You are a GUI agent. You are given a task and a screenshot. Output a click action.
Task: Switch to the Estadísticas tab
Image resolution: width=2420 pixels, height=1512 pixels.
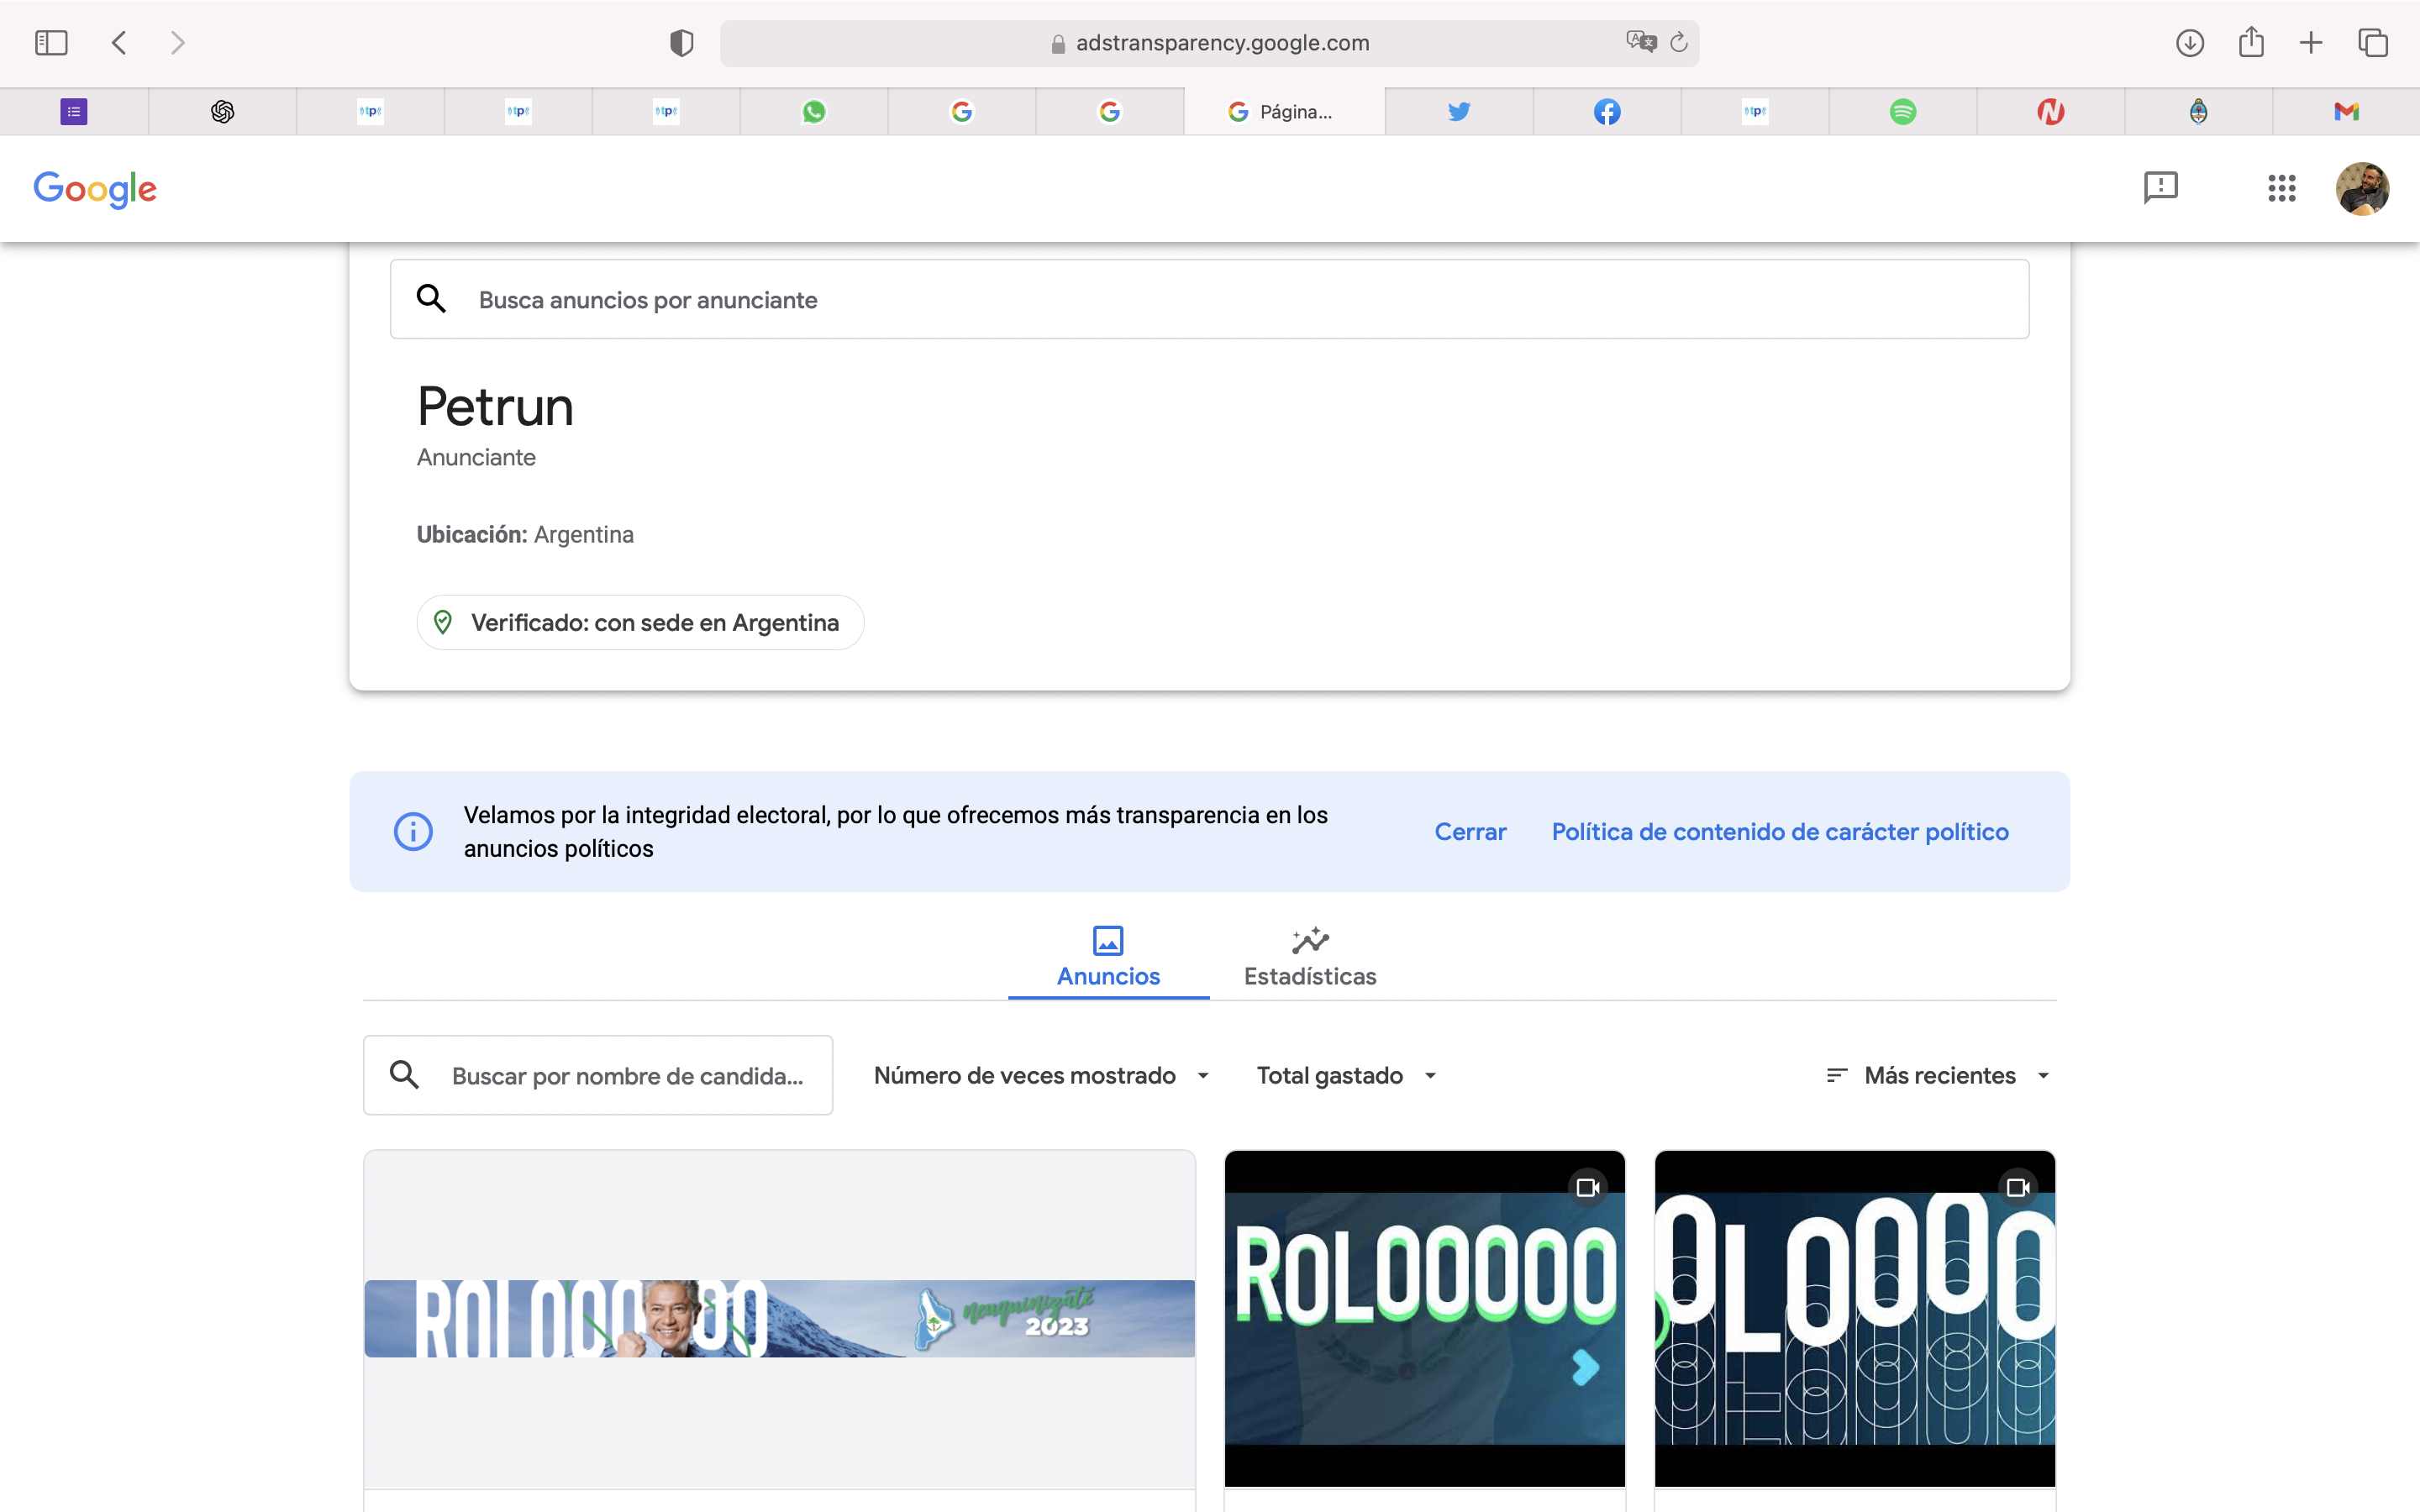1309,957
